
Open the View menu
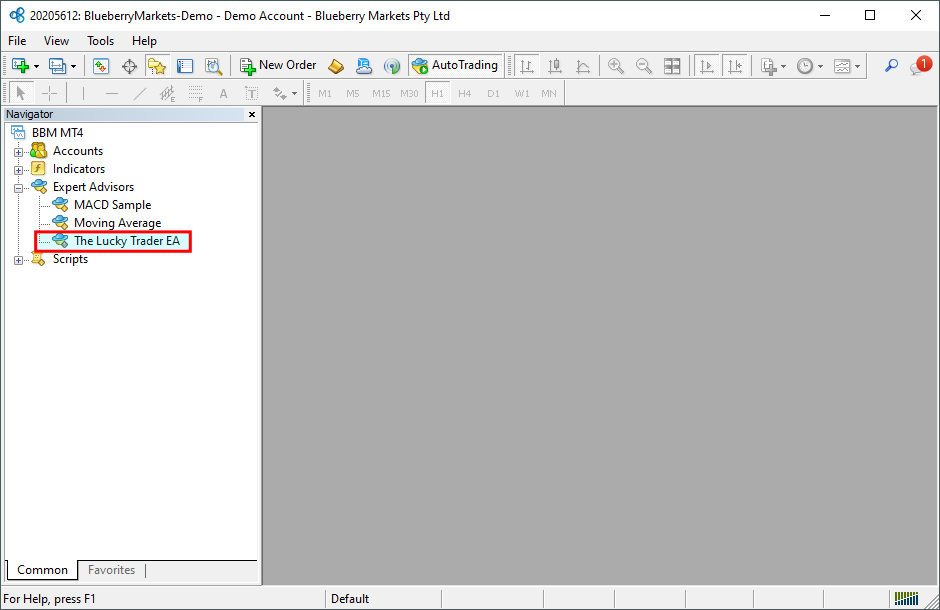(56, 41)
